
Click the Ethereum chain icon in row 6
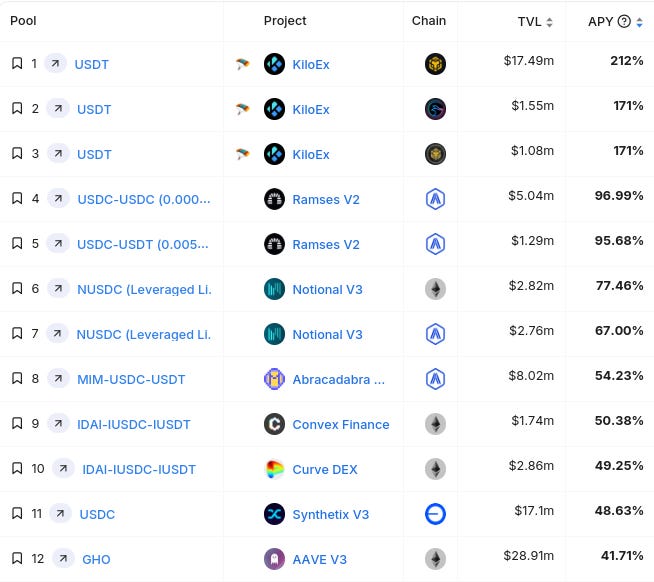[x=435, y=289]
